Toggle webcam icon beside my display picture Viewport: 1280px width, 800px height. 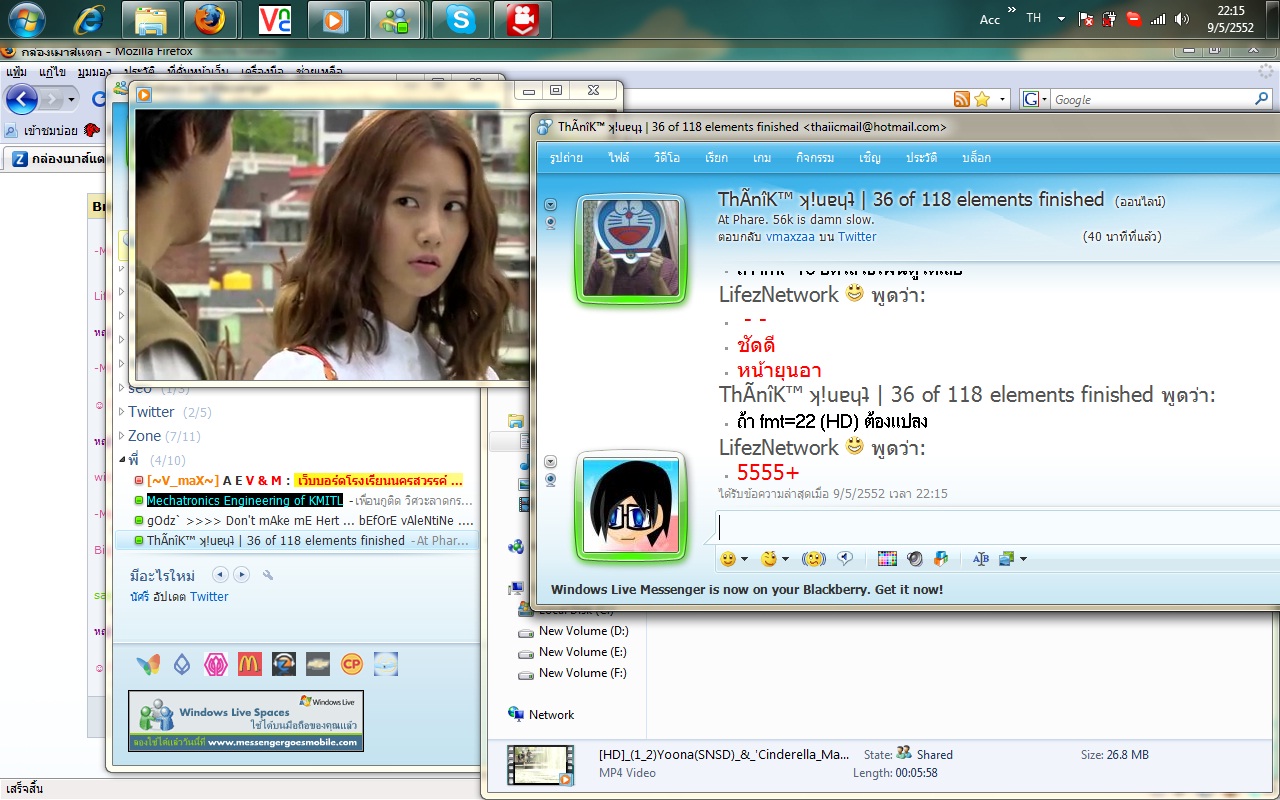[x=550, y=480]
